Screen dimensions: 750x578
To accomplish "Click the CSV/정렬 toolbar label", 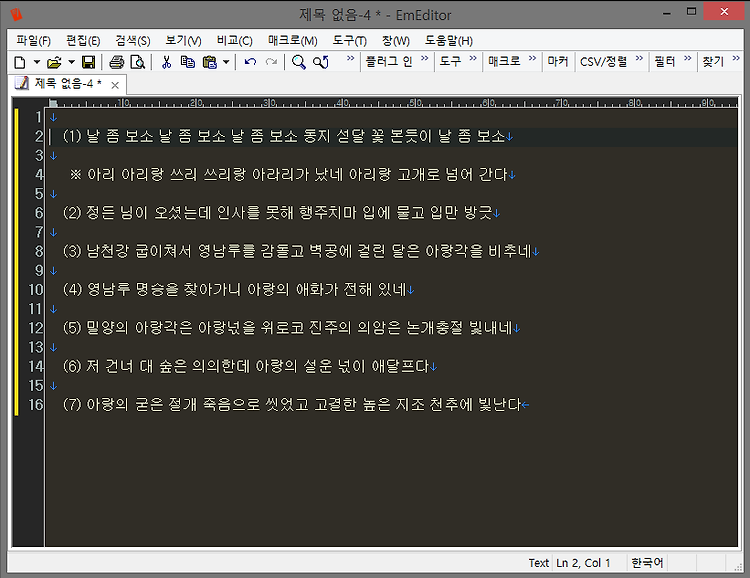I will pos(603,62).
